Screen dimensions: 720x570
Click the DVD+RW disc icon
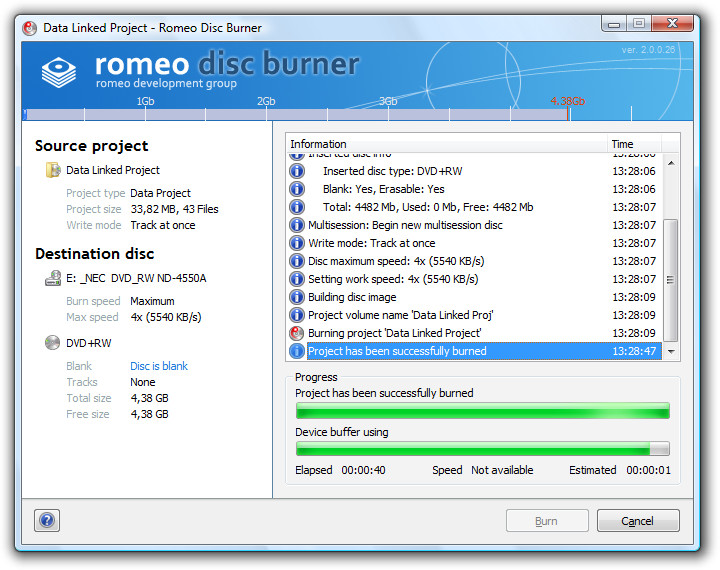click(52, 343)
